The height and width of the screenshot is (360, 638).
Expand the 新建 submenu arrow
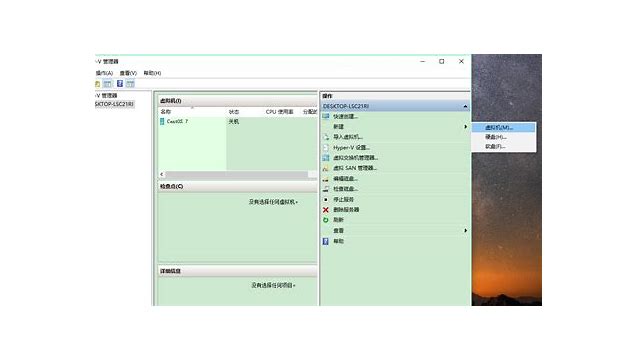click(x=465, y=127)
